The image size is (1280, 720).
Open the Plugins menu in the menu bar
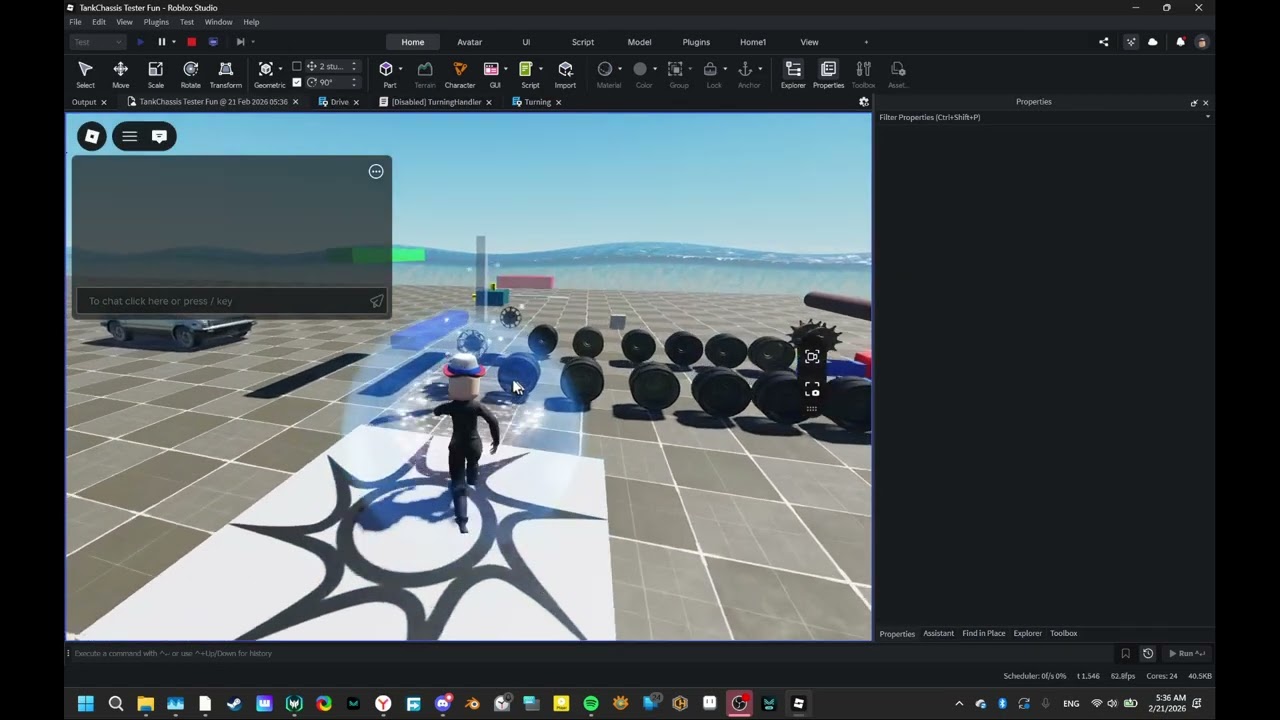156,22
